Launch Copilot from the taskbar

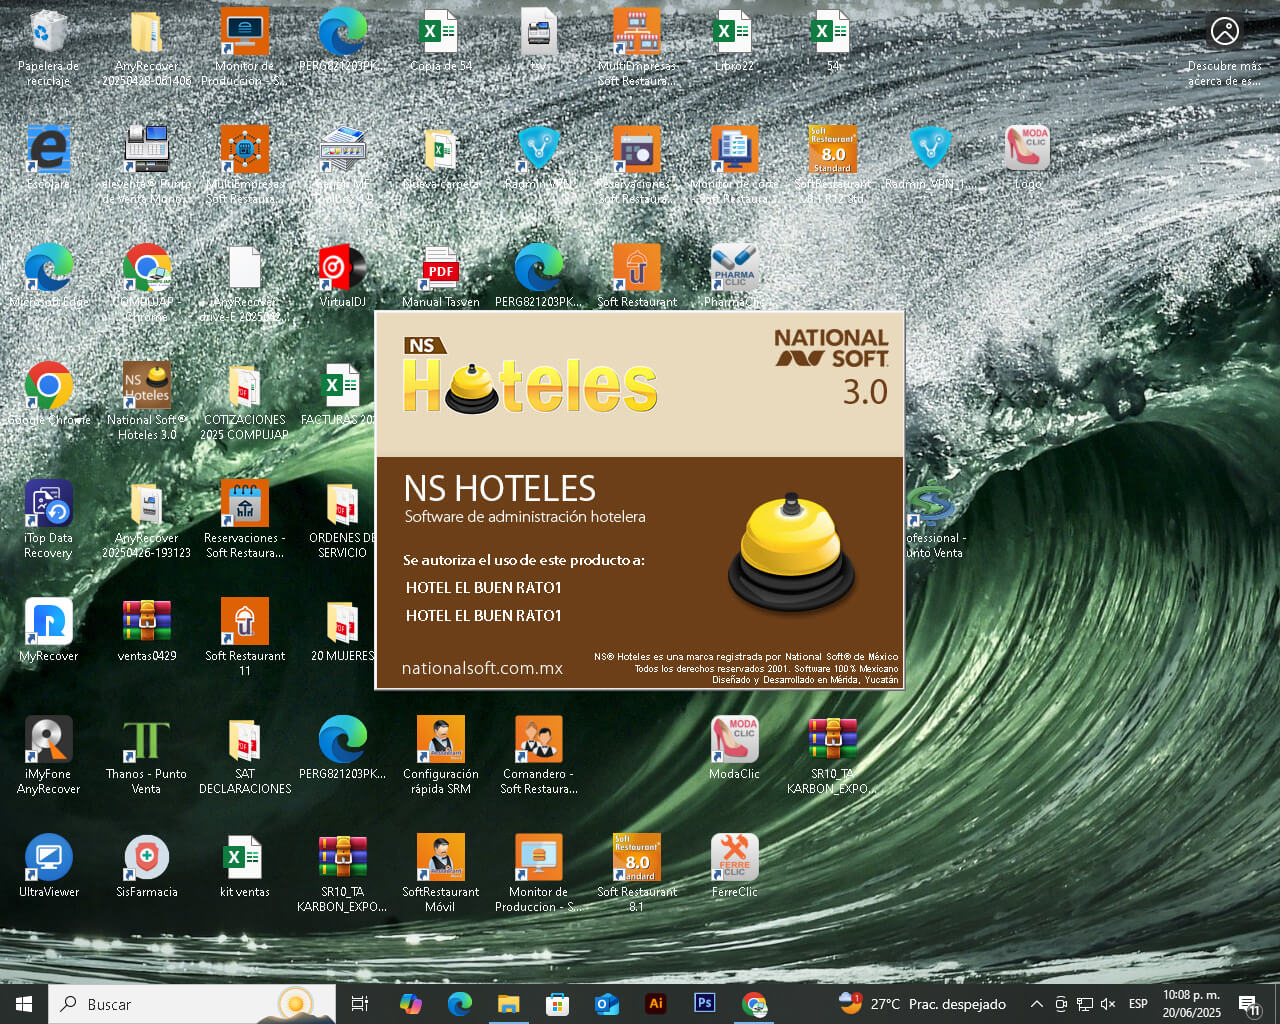point(410,1004)
